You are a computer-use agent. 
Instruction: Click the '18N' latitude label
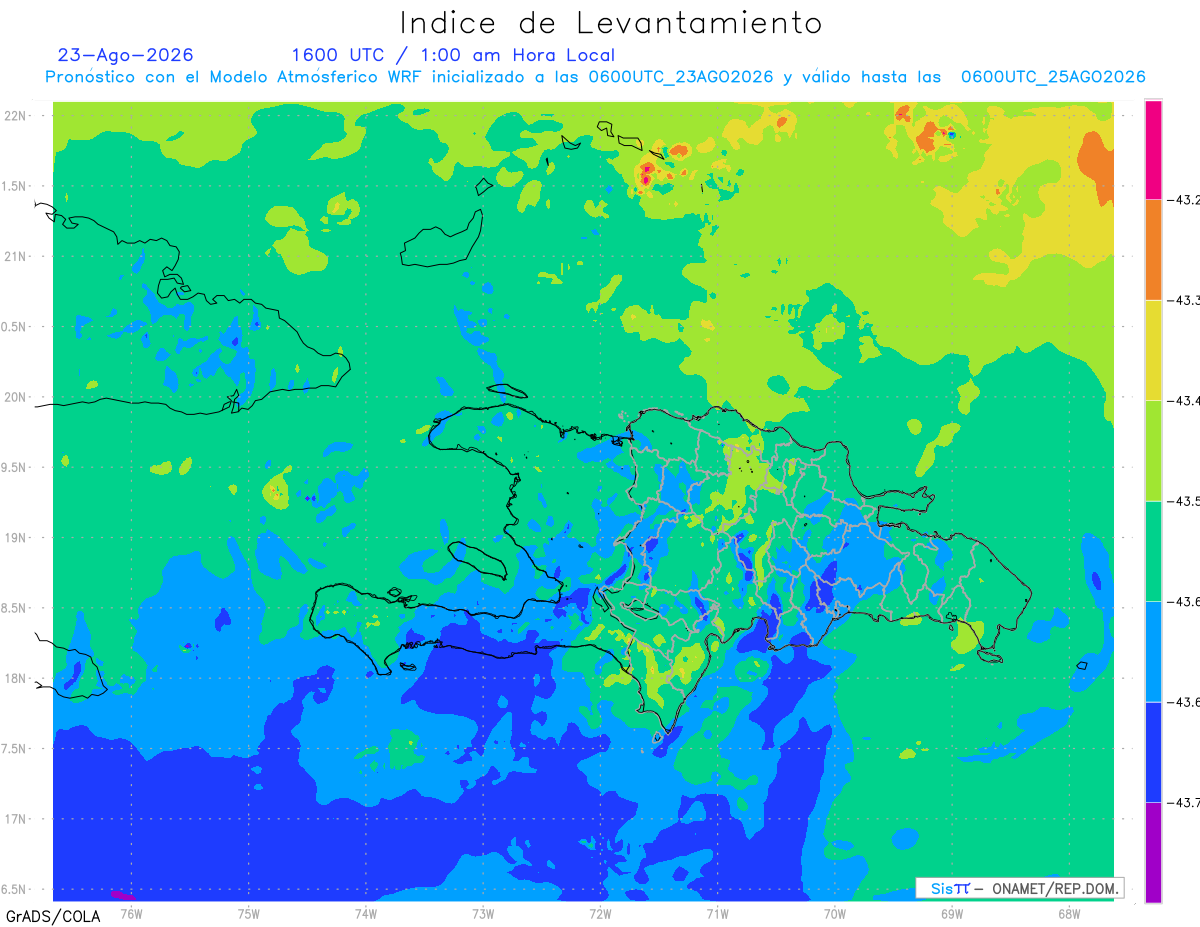[x=17, y=678]
